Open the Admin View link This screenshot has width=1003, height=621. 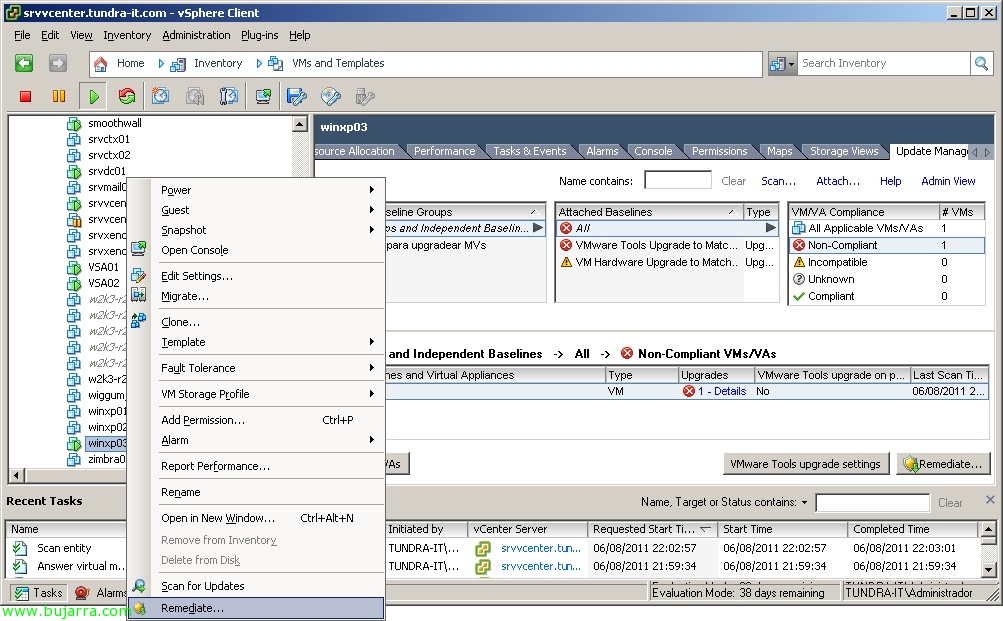pyautogui.click(x=947, y=181)
